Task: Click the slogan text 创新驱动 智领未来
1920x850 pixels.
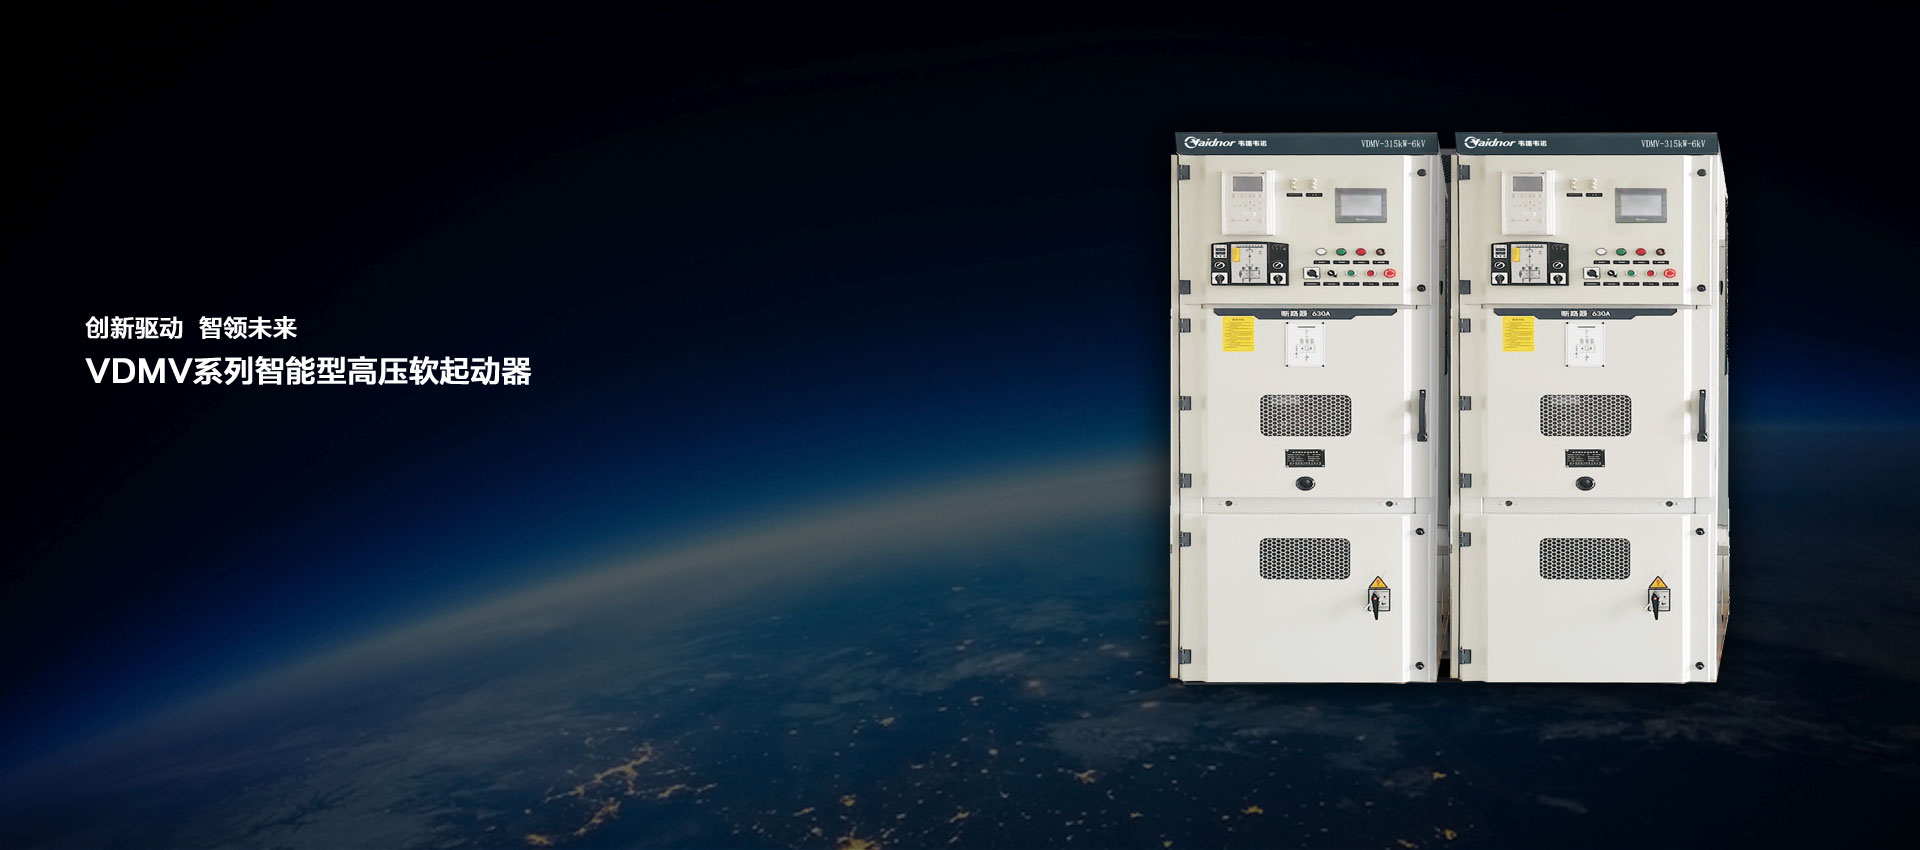Action: [191, 328]
